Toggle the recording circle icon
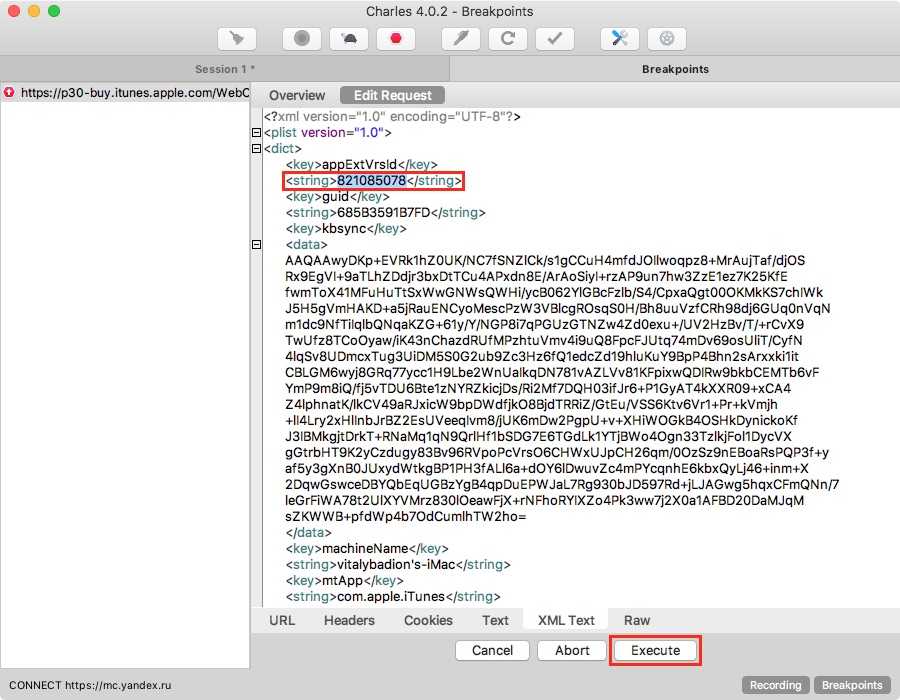Image resolution: width=900 pixels, height=700 pixels. click(x=302, y=39)
